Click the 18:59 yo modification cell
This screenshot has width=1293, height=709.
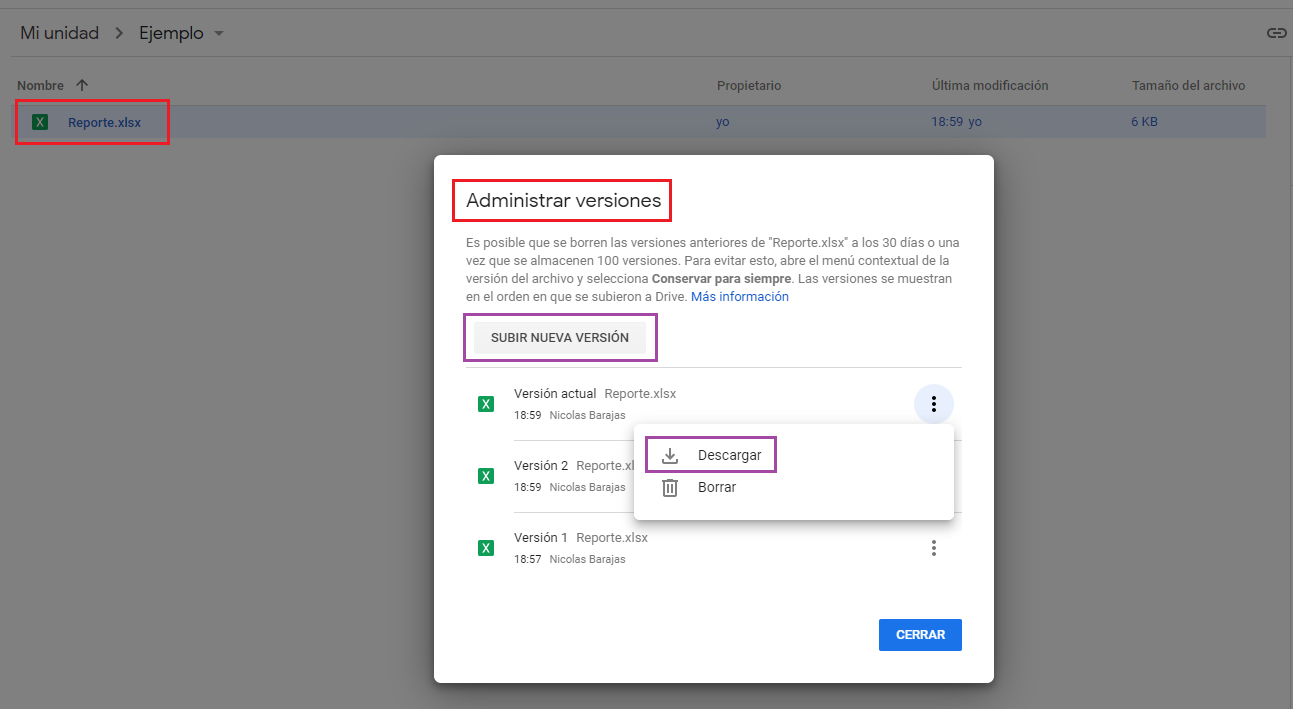(x=957, y=122)
